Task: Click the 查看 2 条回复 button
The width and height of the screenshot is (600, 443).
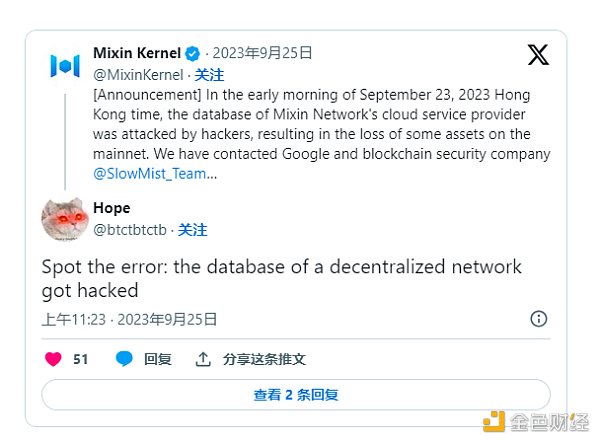Action: click(296, 395)
